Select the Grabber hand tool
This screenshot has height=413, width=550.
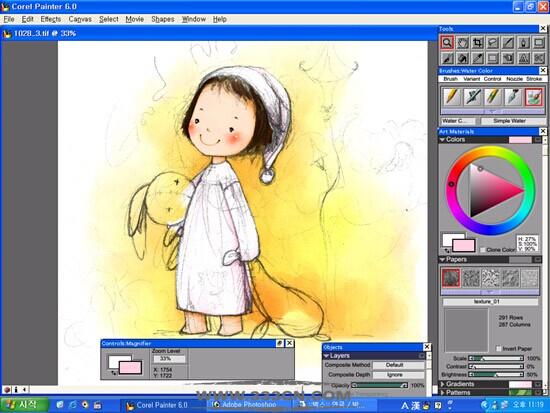point(462,43)
